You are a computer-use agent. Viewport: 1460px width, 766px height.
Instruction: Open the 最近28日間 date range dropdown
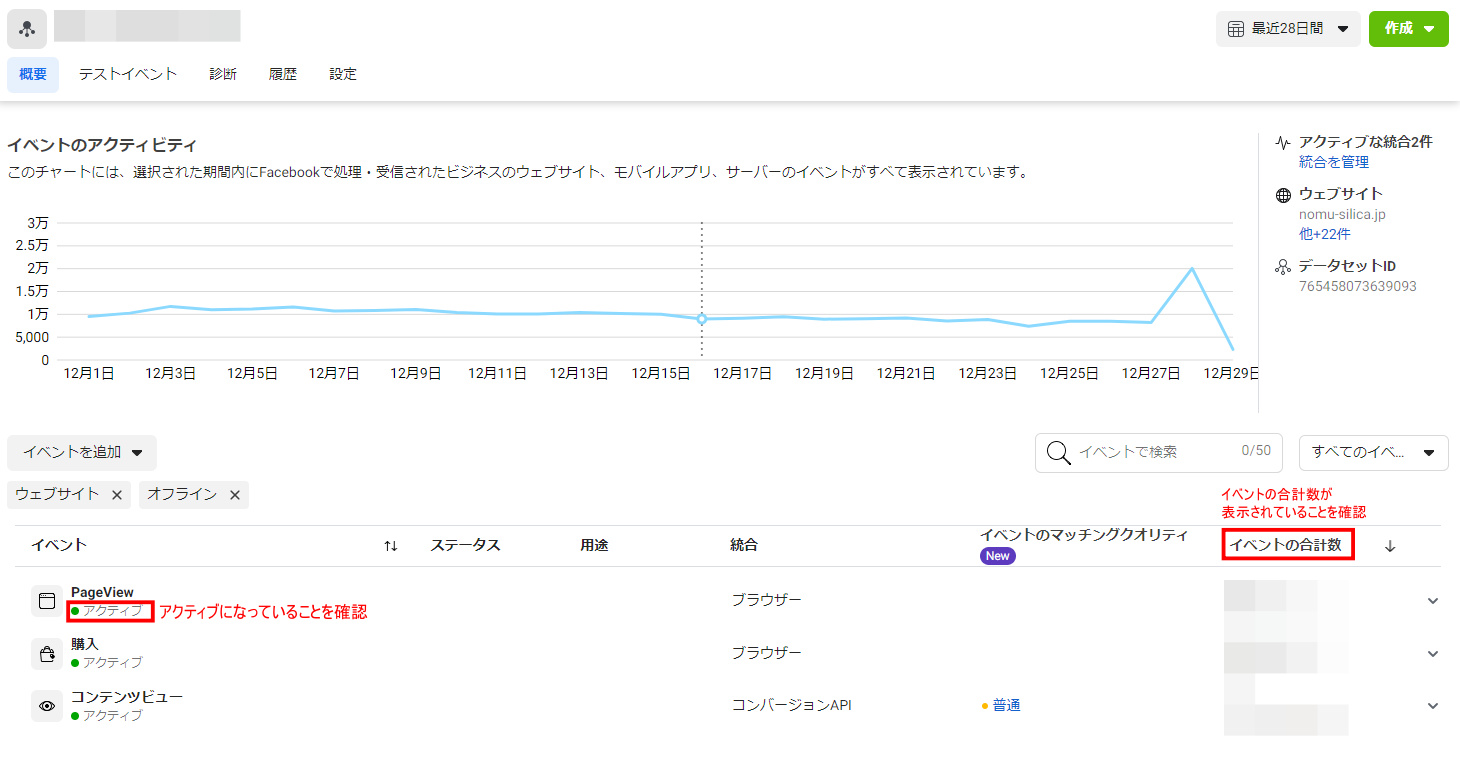(x=1288, y=29)
